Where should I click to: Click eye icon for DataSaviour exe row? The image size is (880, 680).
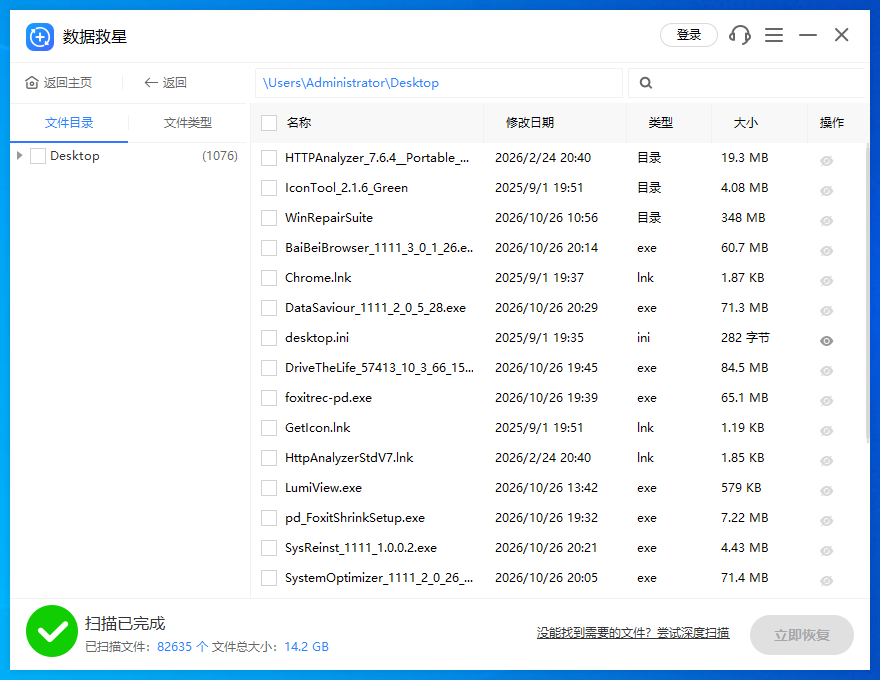click(826, 311)
